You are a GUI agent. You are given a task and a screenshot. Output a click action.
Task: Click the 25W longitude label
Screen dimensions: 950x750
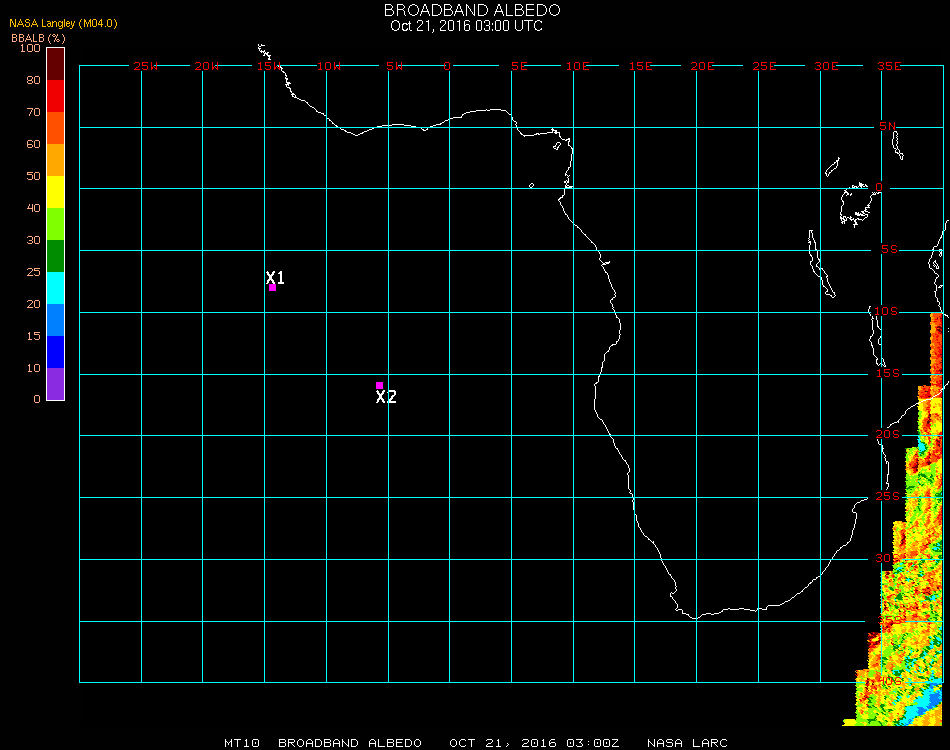[x=145, y=66]
